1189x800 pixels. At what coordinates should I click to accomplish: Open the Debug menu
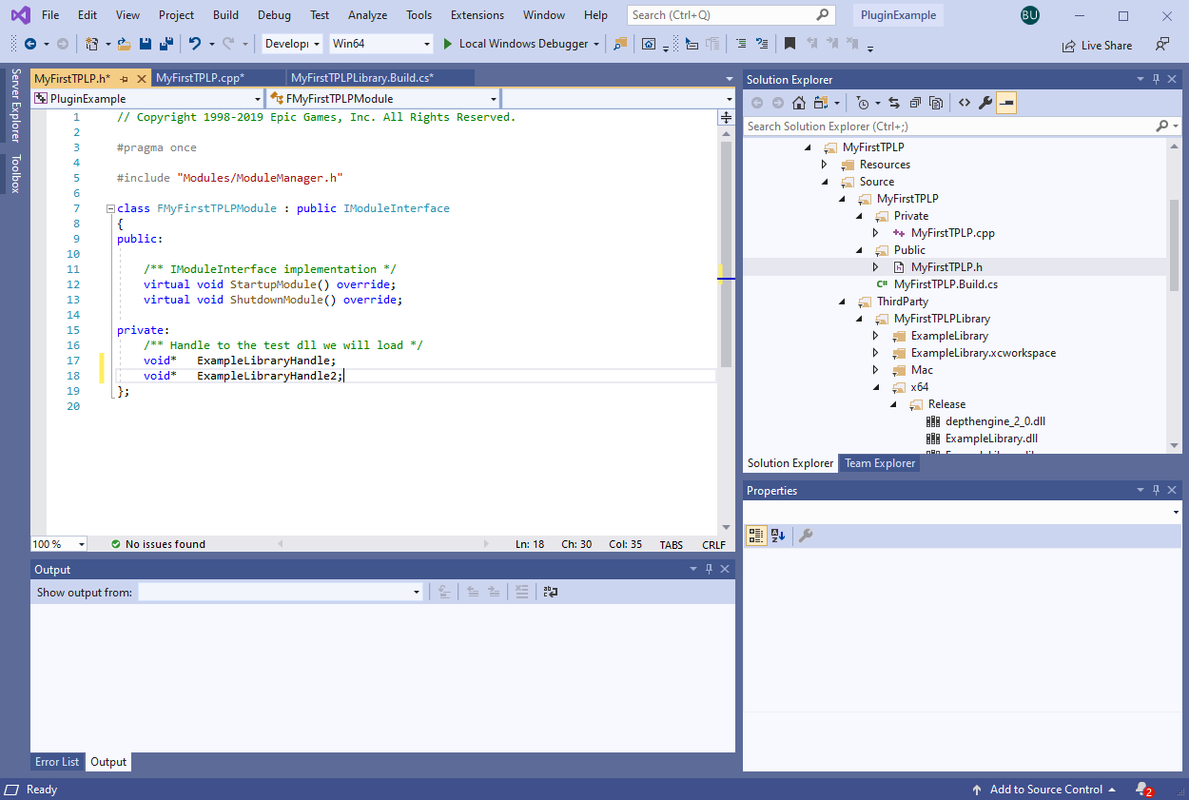274,15
